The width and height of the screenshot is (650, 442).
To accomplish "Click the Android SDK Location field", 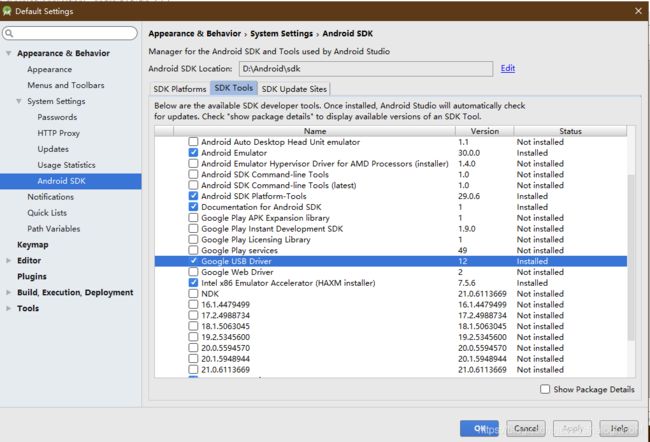I will [366, 69].
